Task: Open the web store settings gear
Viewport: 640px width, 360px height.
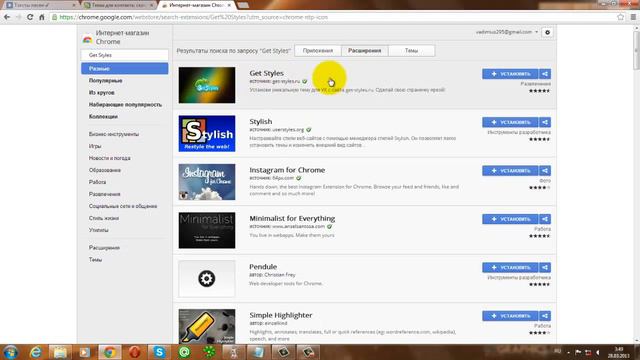Action: (x=547, y=32)
